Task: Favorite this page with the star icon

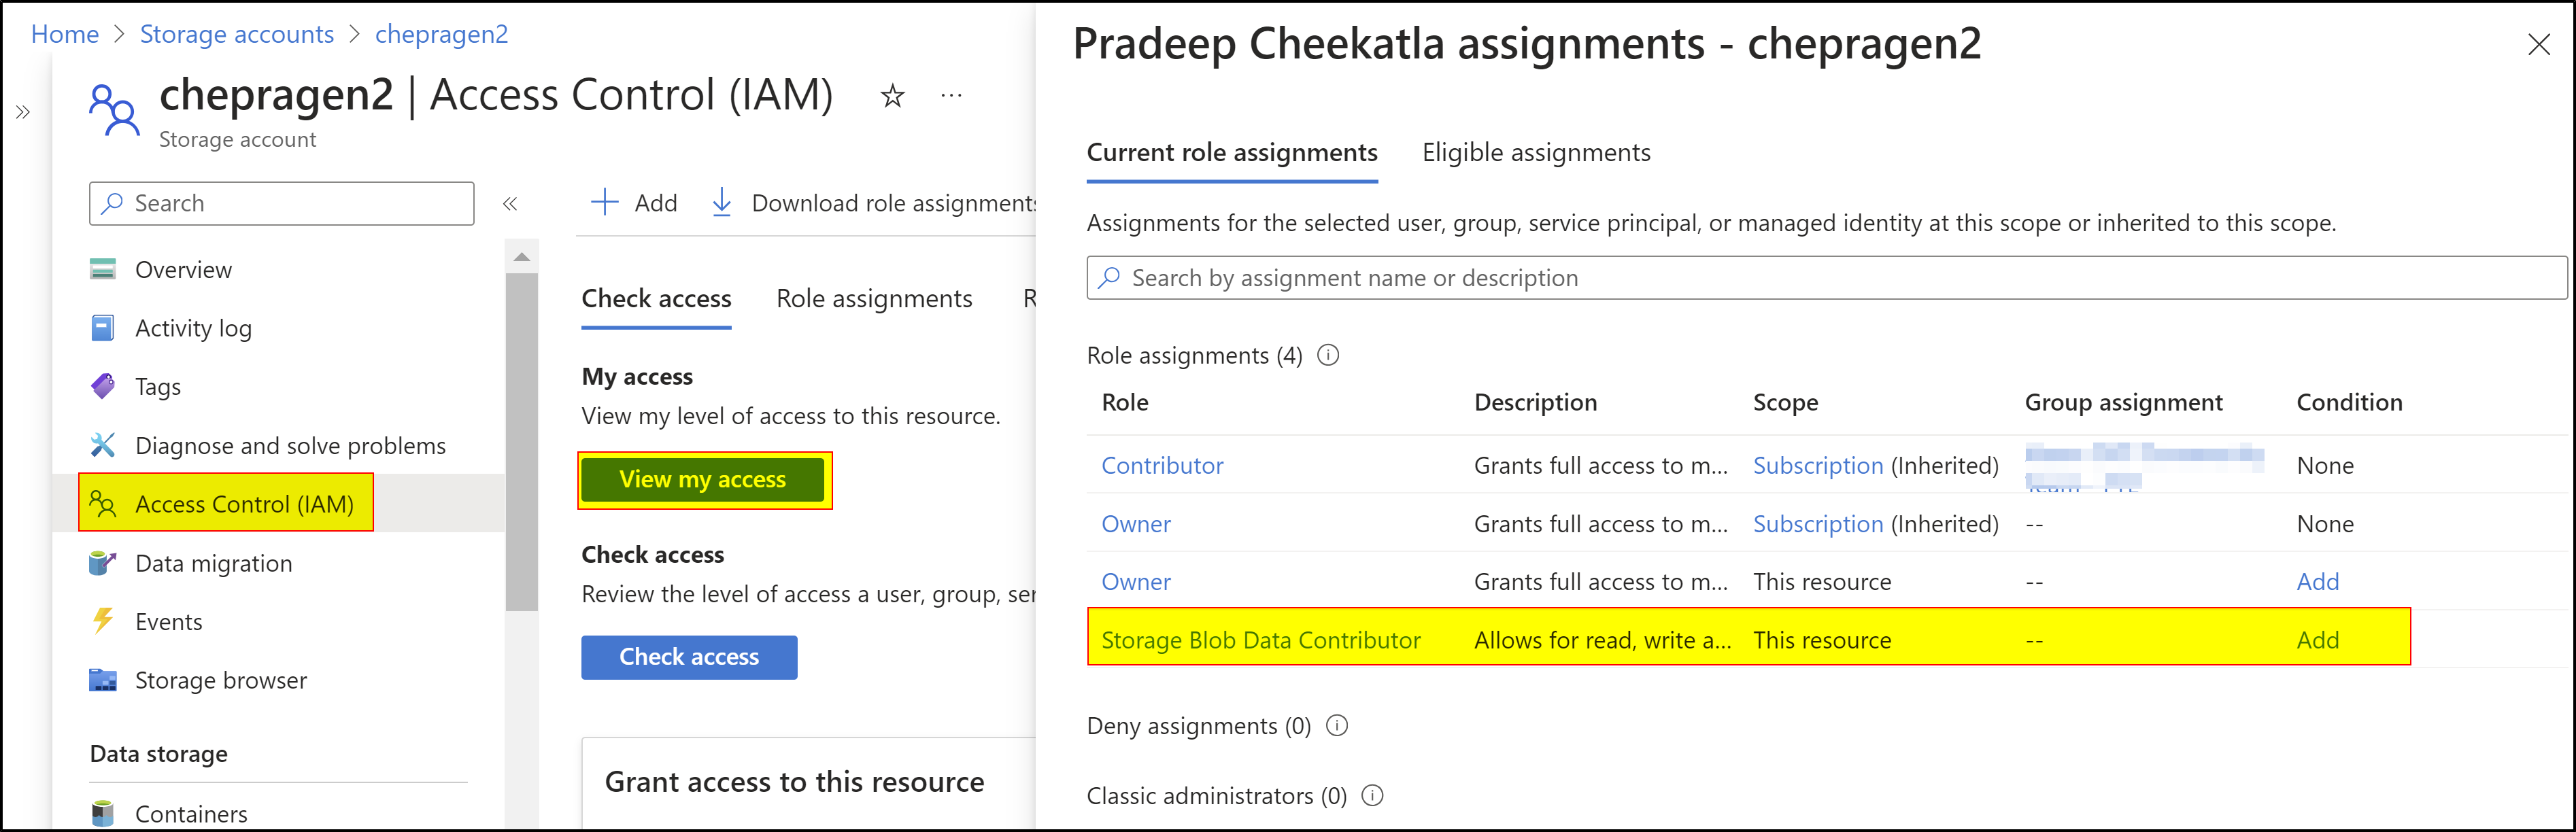Action: [892, 96]
